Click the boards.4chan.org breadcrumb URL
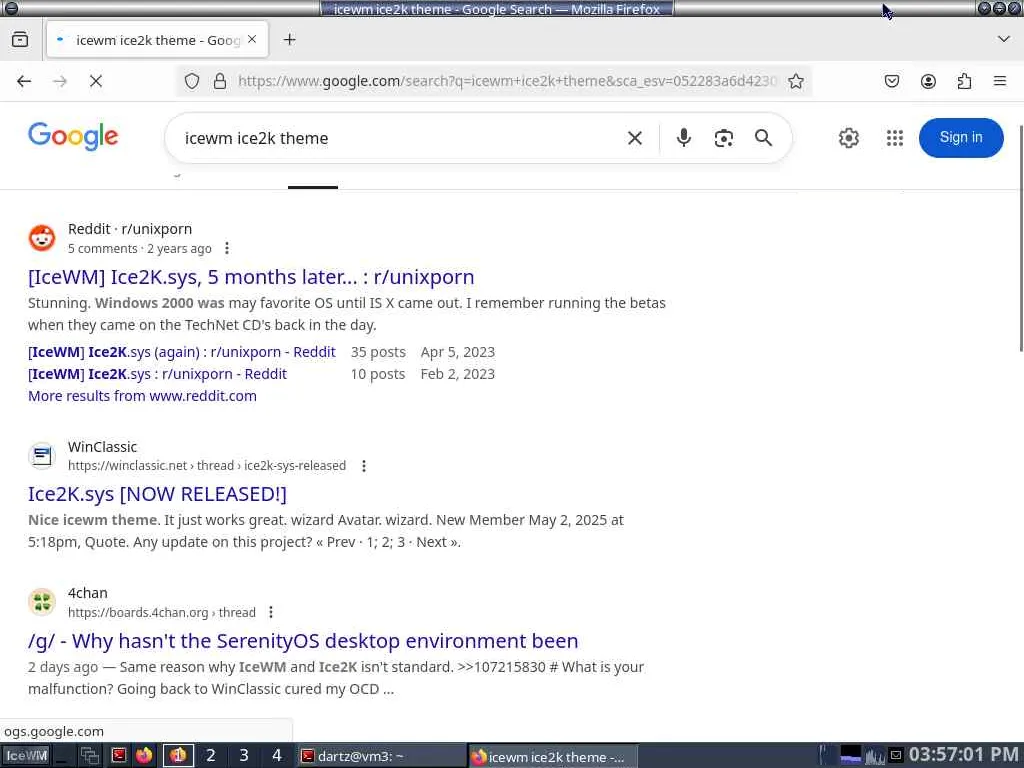Image resolution: width=1024 pixels, height=768 pixels. [x=162, y=613]
